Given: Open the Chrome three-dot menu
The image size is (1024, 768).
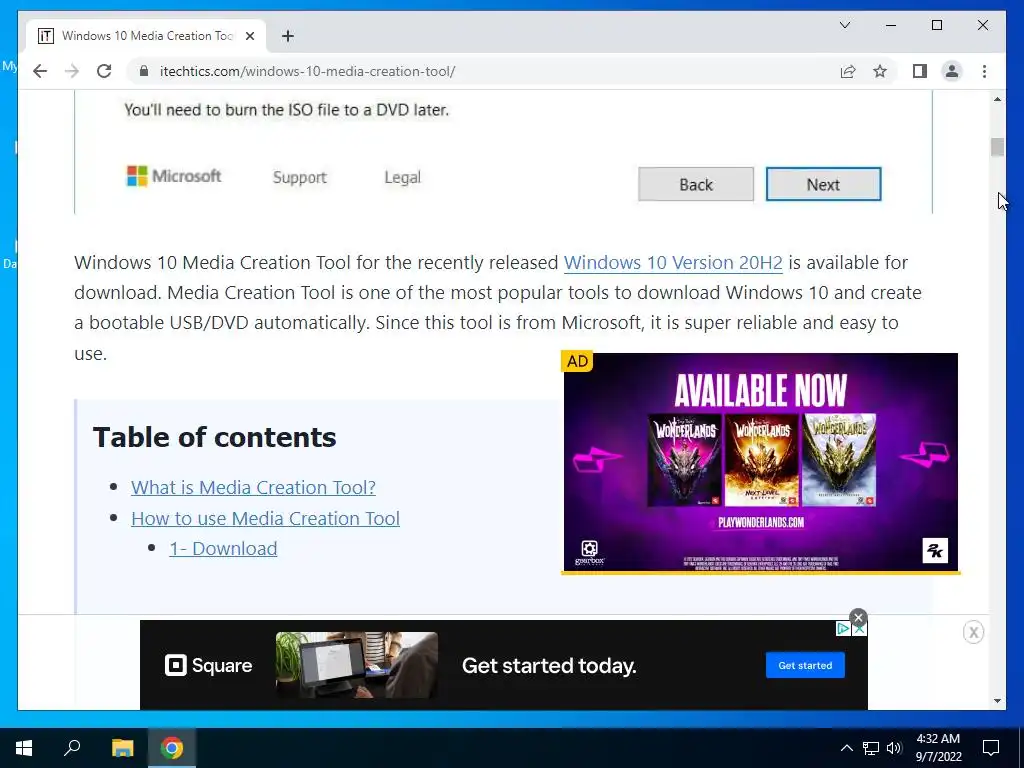Looking at the screenshot, I should (x=984, y=71).
